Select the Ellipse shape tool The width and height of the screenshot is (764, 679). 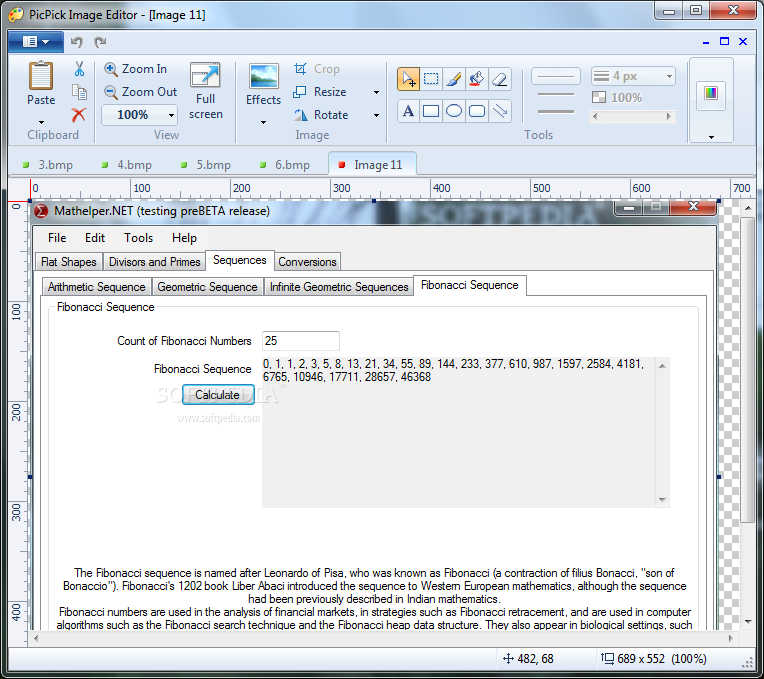(x=454, y=111)
